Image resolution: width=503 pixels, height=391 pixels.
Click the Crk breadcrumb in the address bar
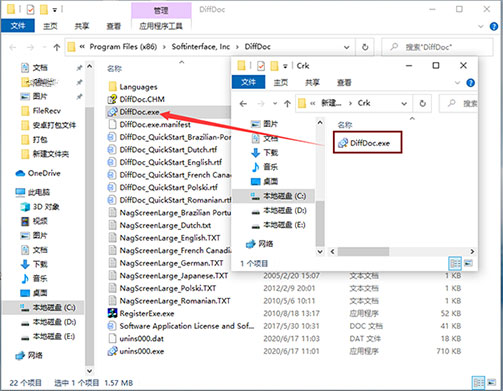click(x=364, y=103)
